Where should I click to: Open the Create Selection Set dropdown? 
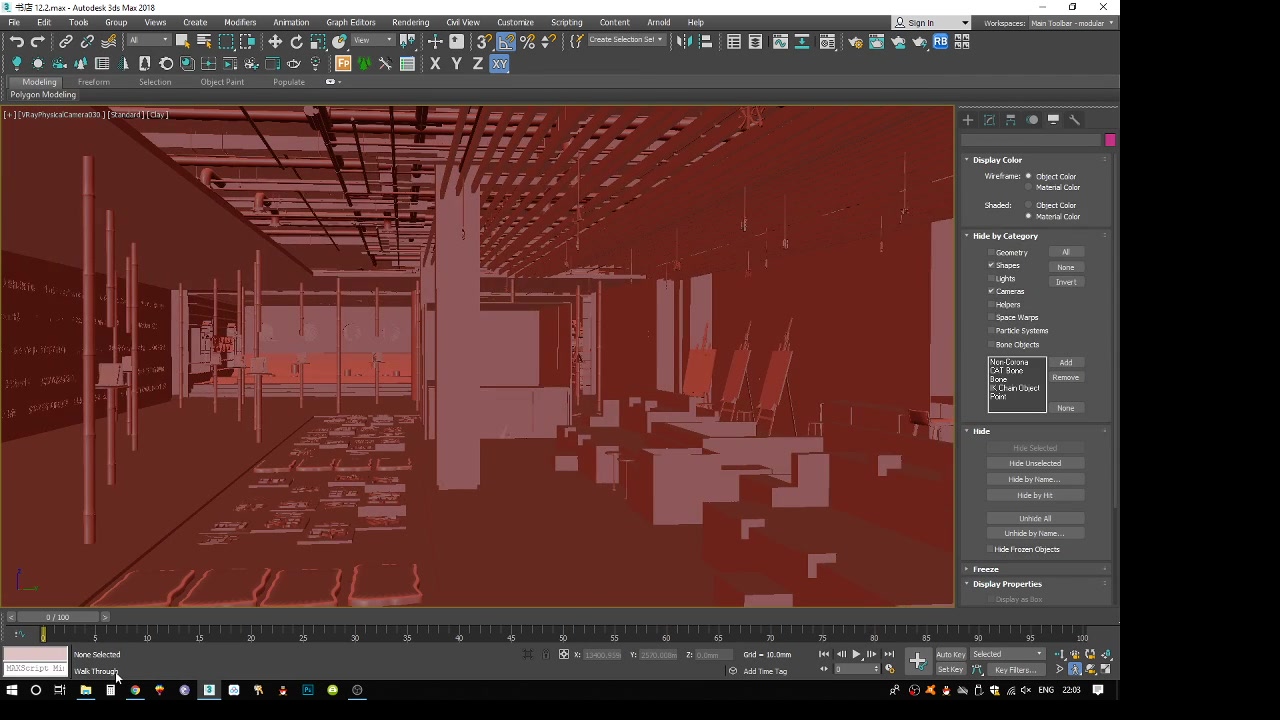click(660, 40)
